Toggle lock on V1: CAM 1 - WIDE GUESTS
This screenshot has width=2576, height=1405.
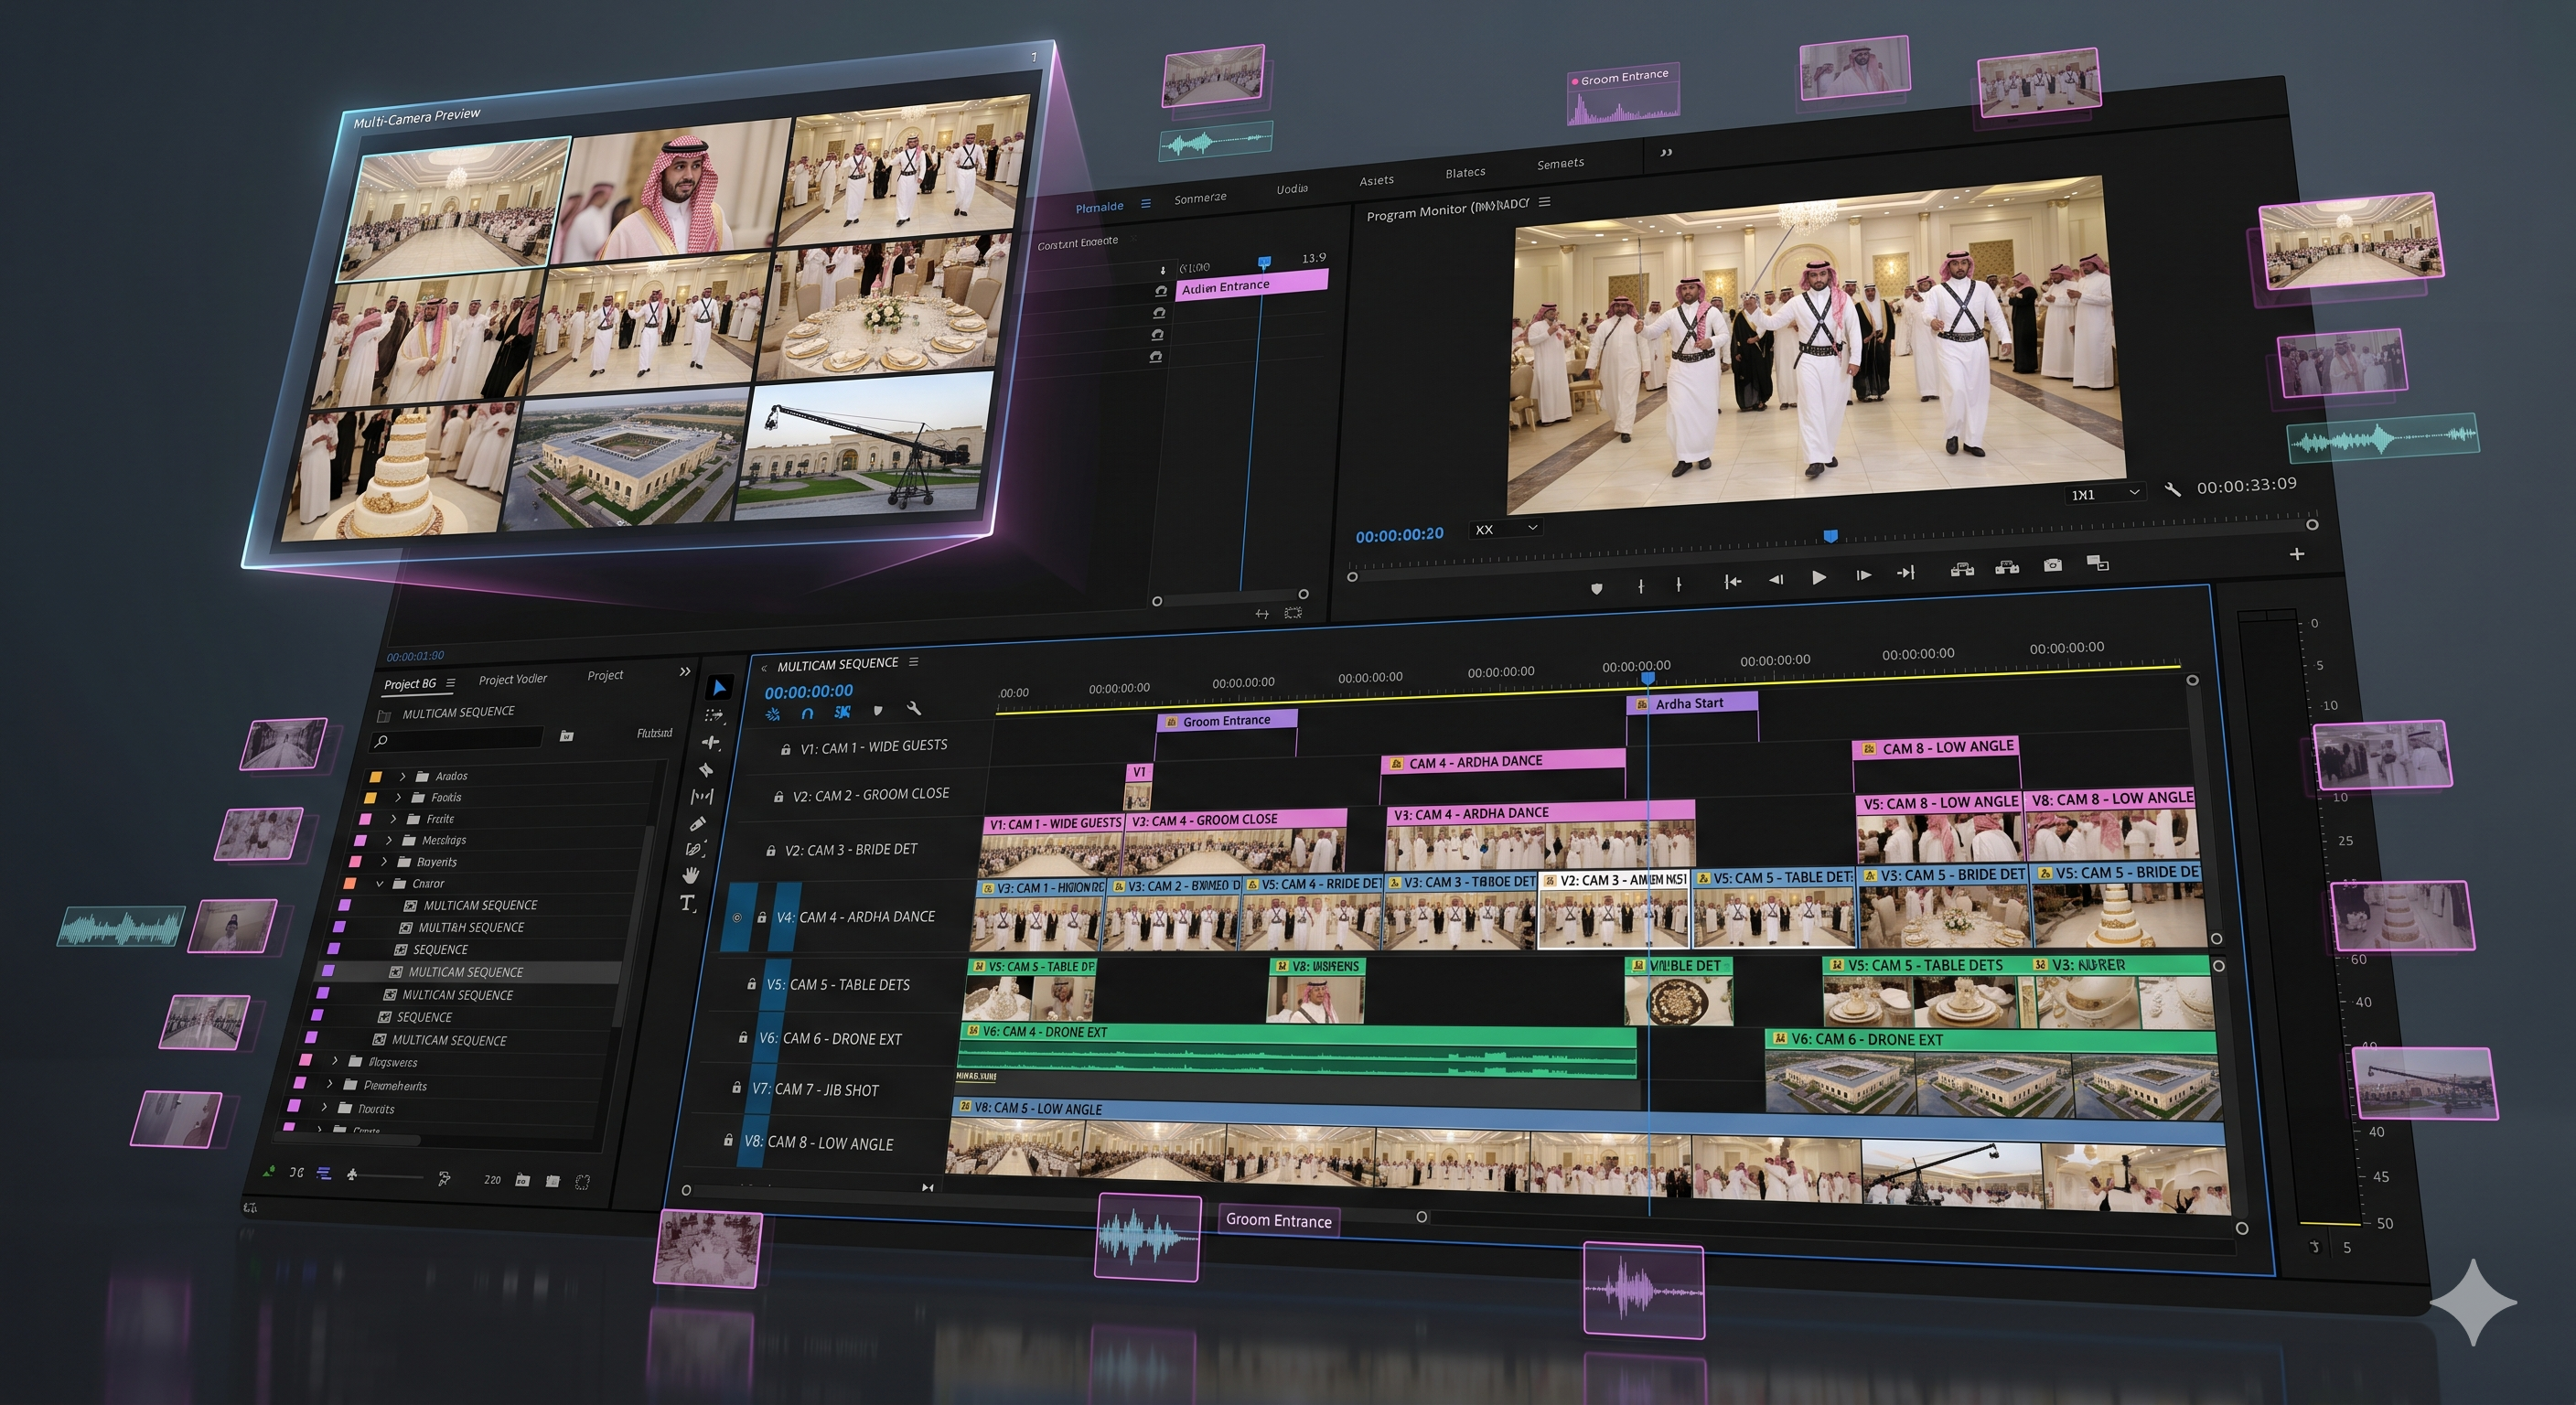[786, 749]
